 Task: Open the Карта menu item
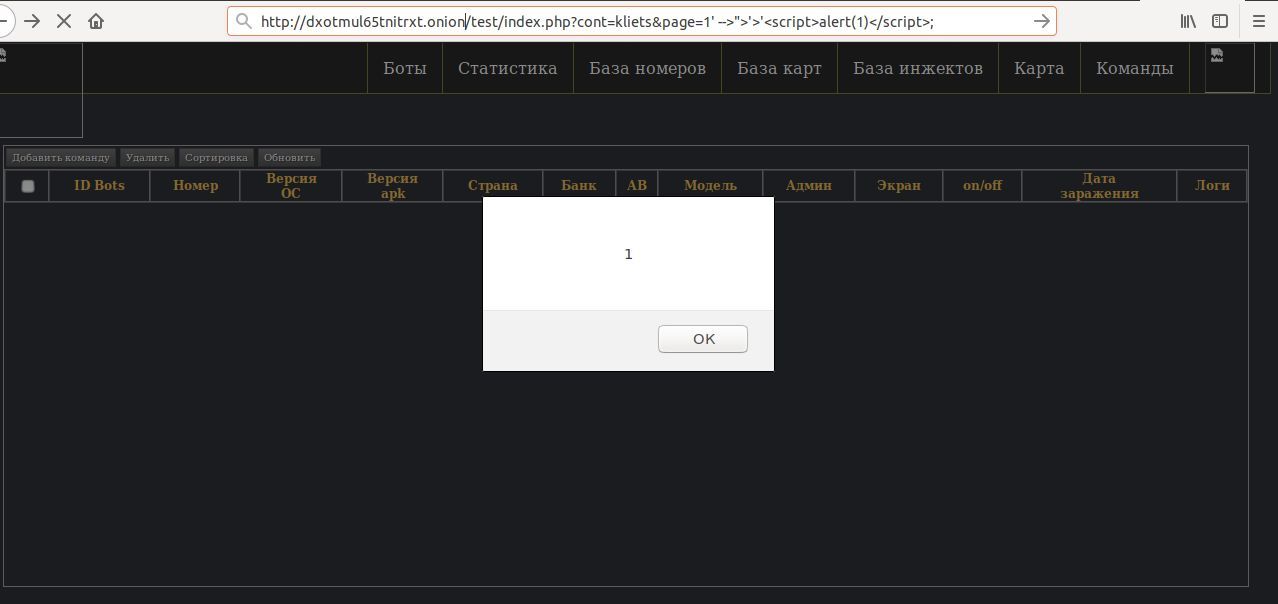click(x=1039, y=68)
